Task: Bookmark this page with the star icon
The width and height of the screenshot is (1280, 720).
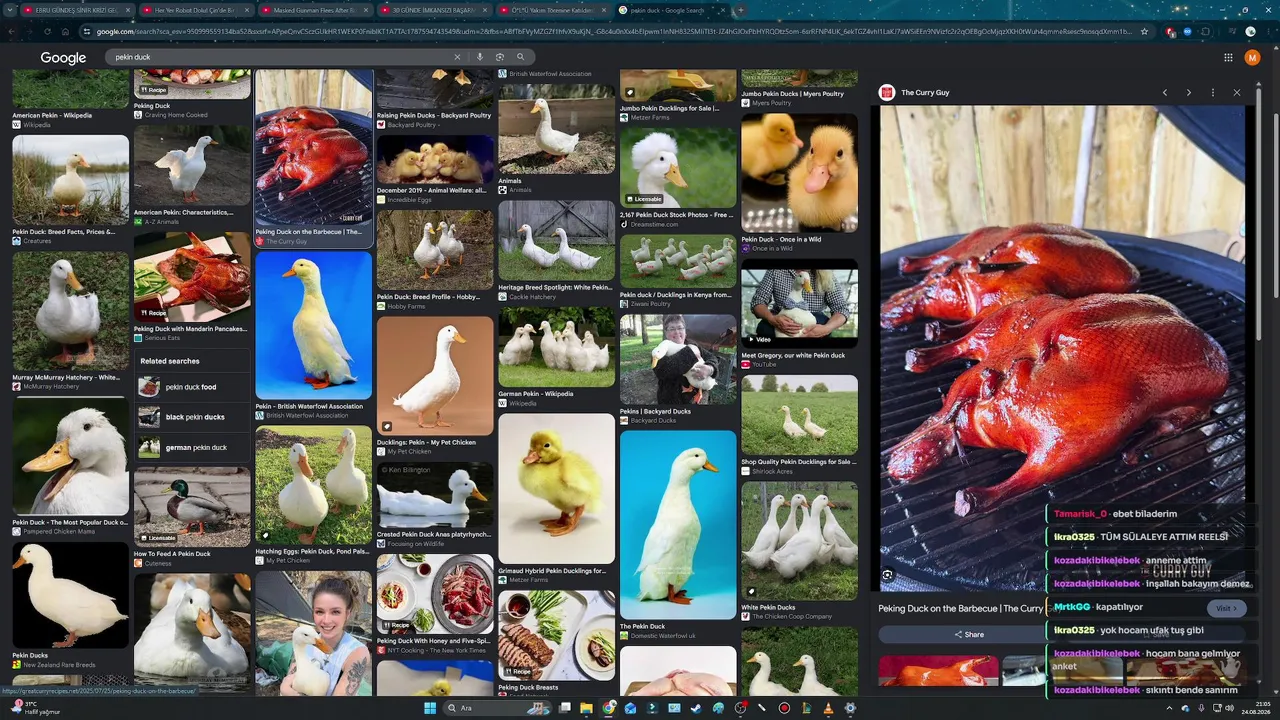Action: [1145, 31]
